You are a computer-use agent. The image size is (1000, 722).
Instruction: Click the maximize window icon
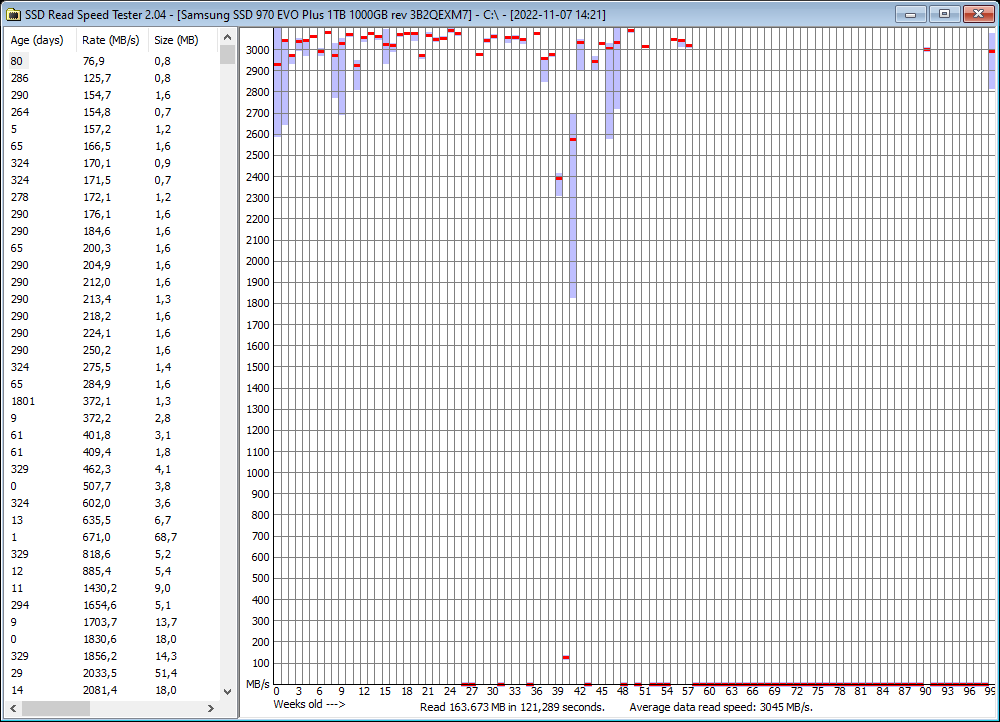coord(942,14)
